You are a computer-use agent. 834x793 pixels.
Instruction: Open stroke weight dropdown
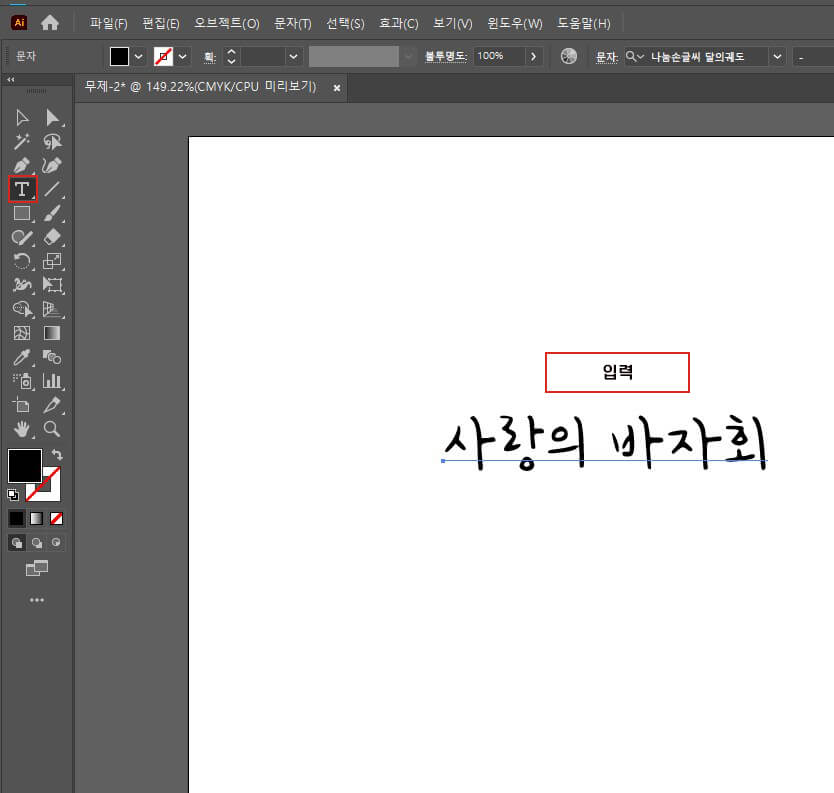click(293, 56)
